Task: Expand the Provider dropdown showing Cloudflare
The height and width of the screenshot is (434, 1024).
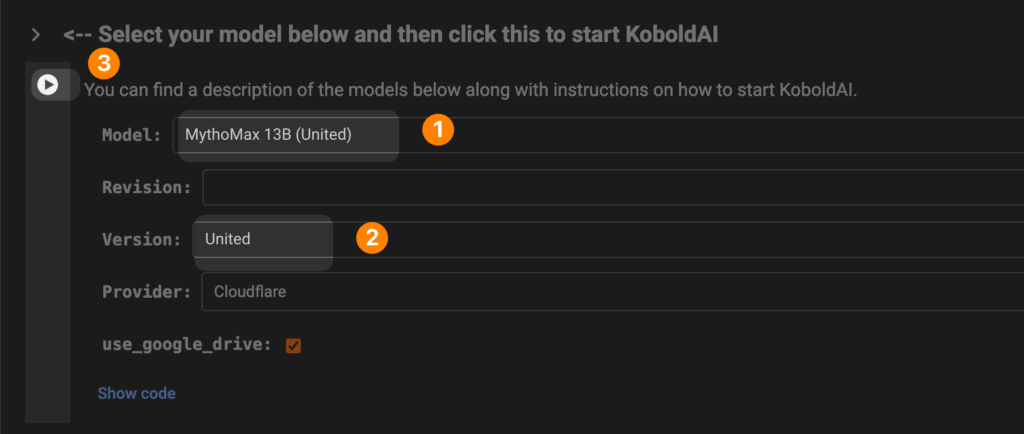Action: click(612, 292)
